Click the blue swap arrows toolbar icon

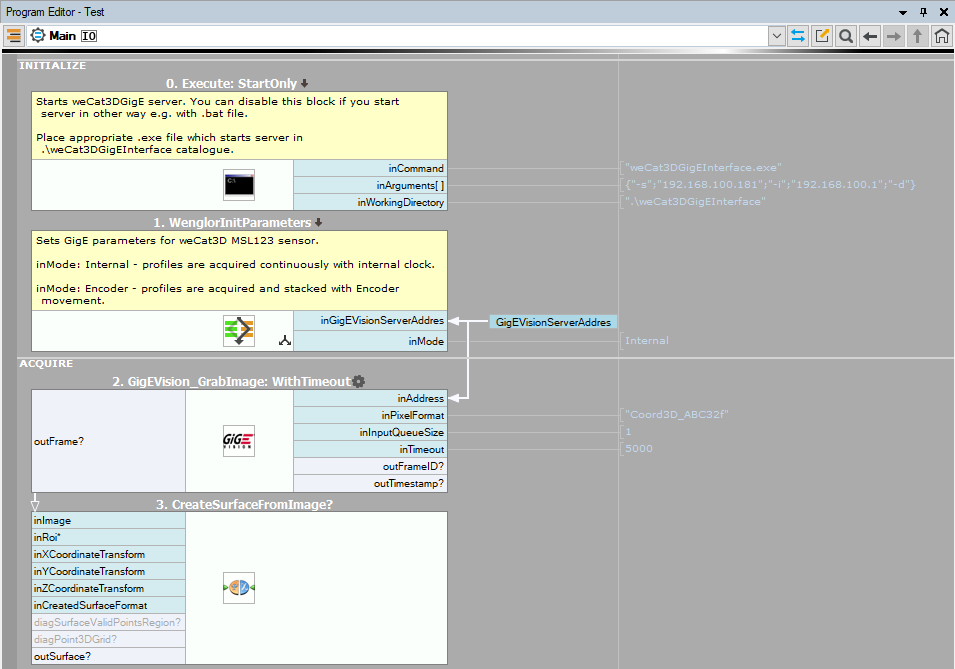click(798, 36)
